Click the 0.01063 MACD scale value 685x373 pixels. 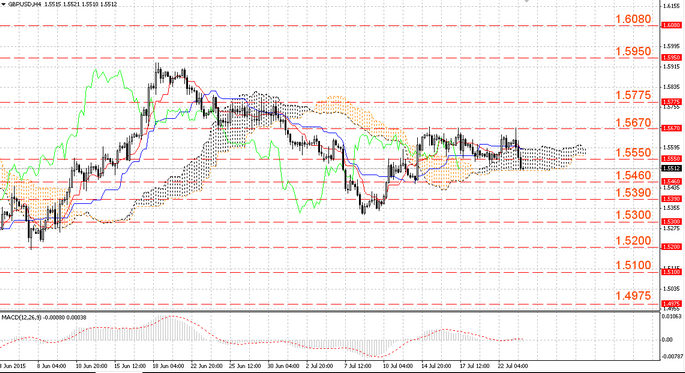coord(671,316)
